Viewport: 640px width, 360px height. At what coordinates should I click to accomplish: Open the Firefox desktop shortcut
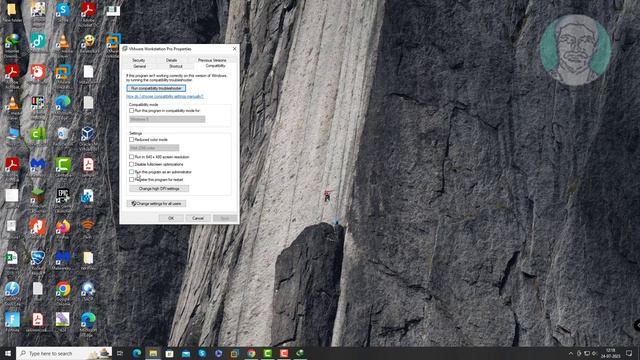[62, 227]
